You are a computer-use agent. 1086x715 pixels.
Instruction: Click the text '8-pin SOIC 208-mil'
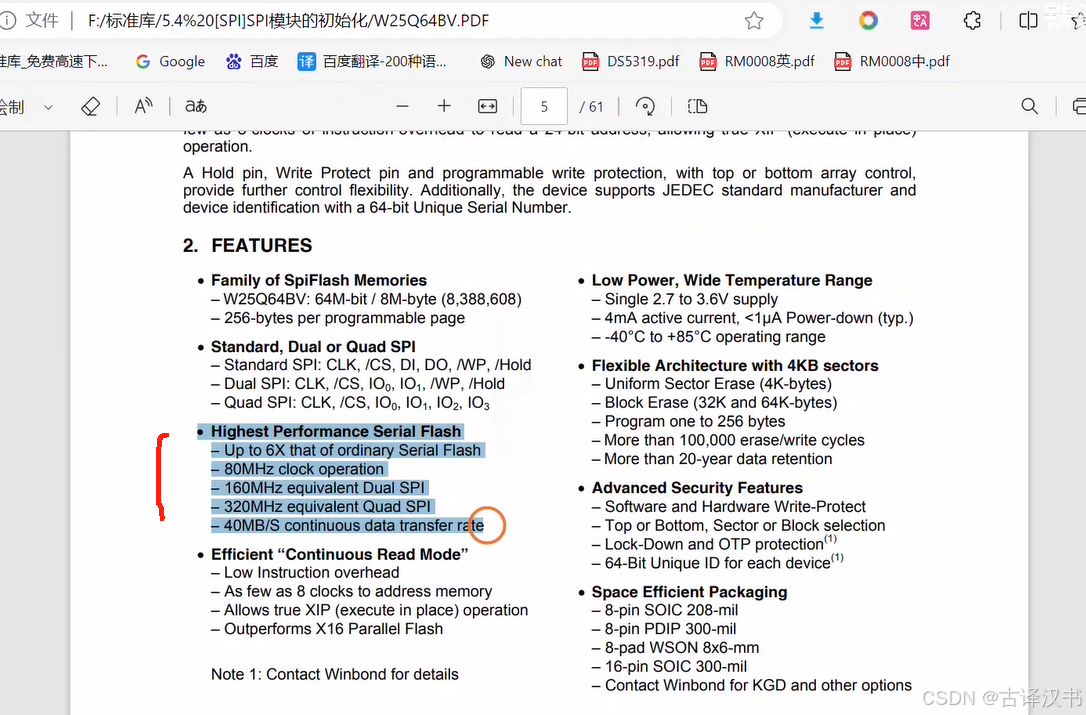coord(671,610)
